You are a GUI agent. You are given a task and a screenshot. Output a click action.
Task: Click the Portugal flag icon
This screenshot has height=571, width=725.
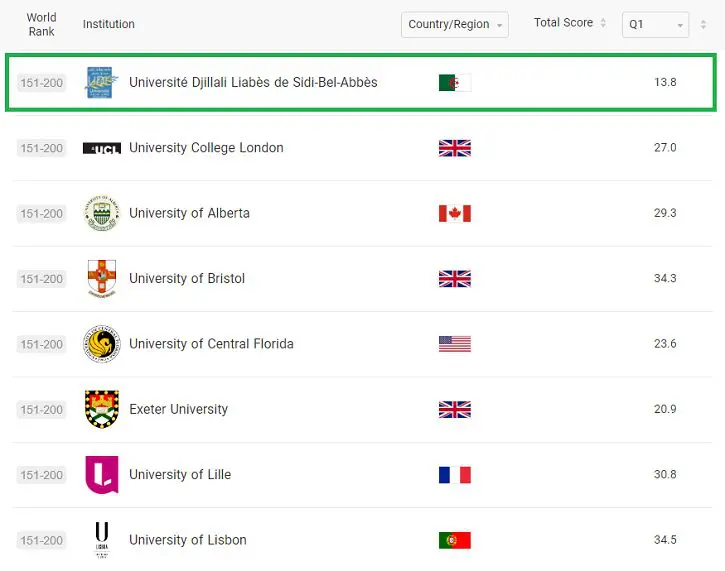455,540
